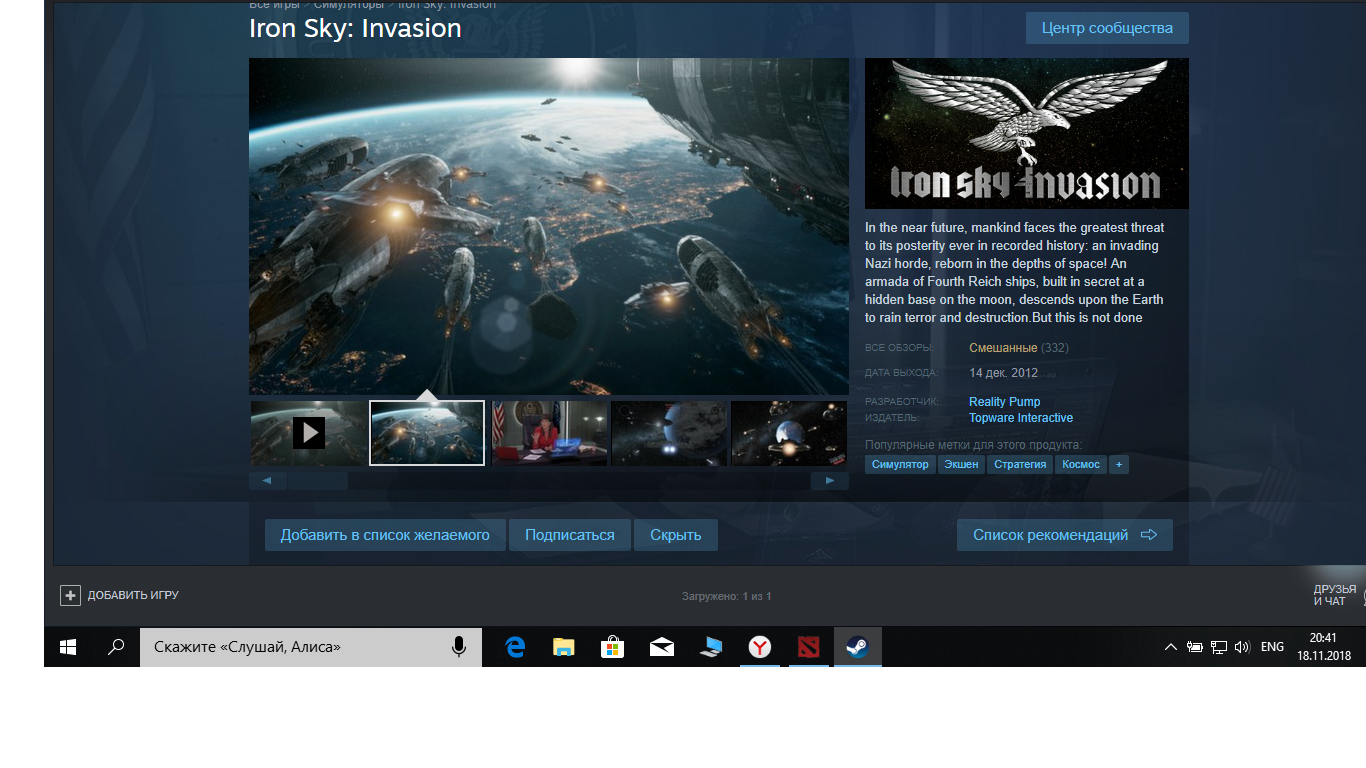Viewport: 1366px width, 768px height.
Task: Open Reality Pump developer link
Action: point(1004,401)
